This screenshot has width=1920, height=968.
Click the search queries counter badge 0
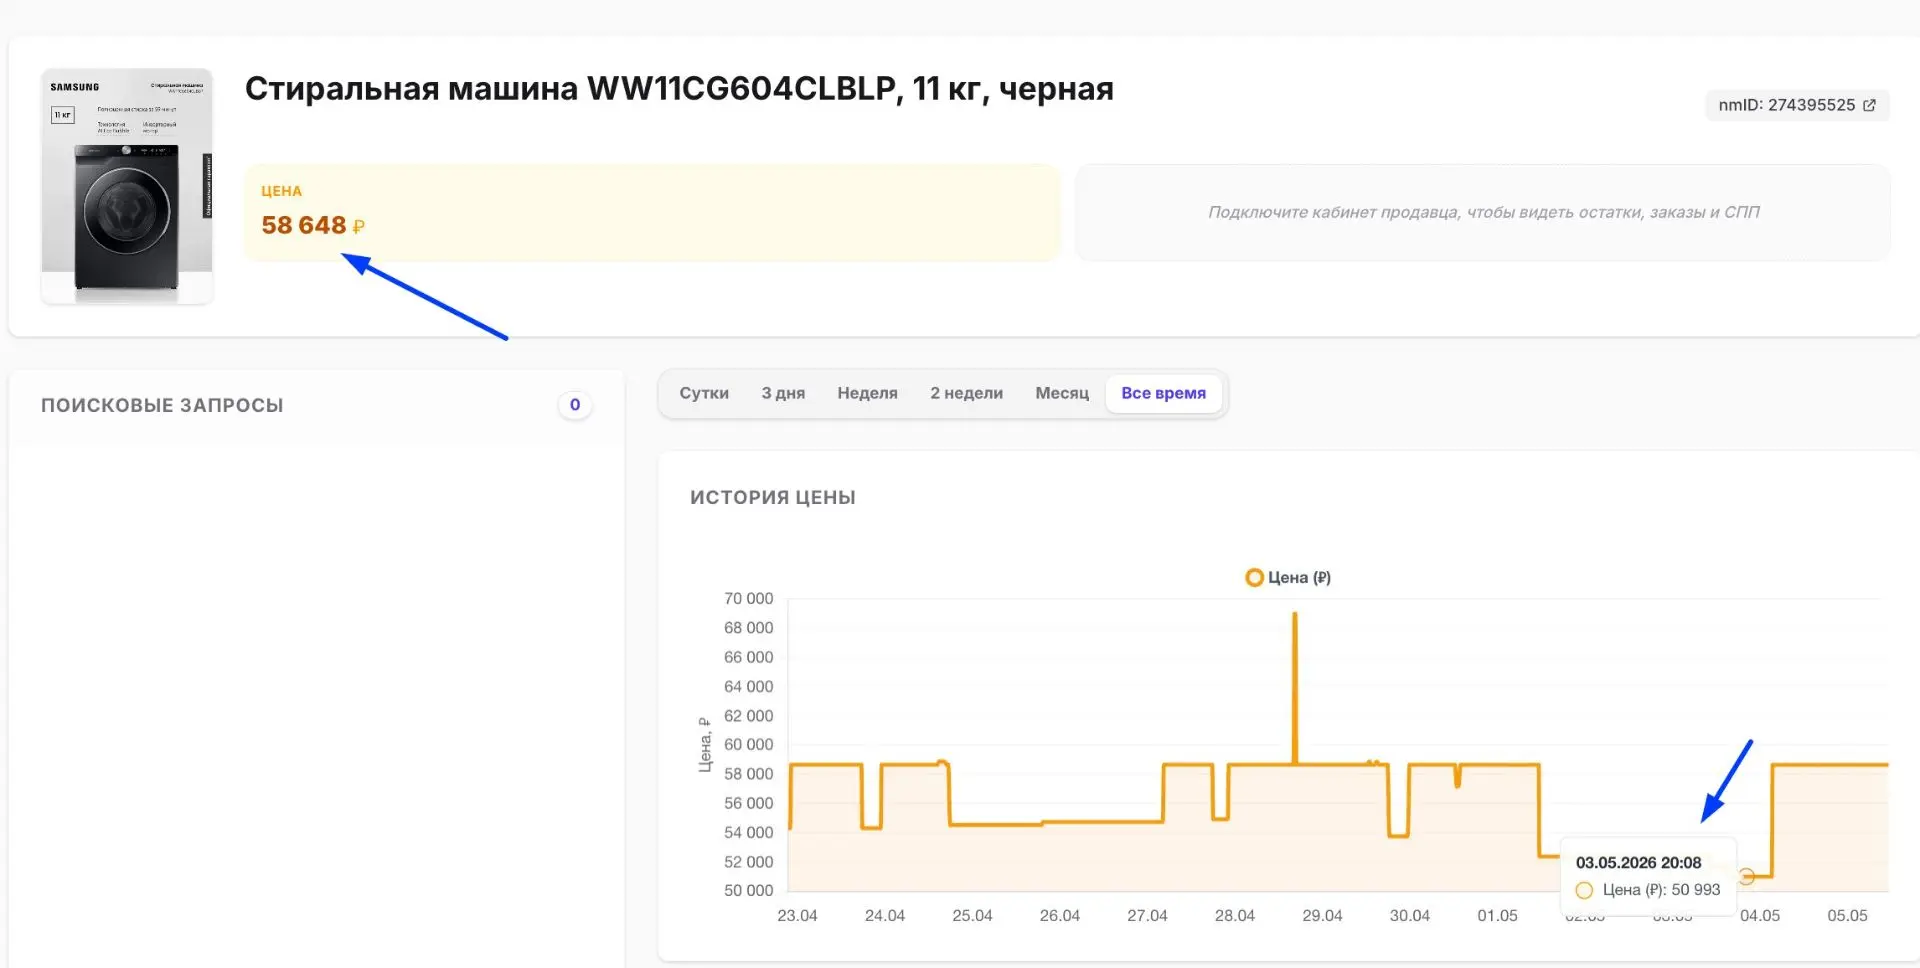(x=575, y=405)
